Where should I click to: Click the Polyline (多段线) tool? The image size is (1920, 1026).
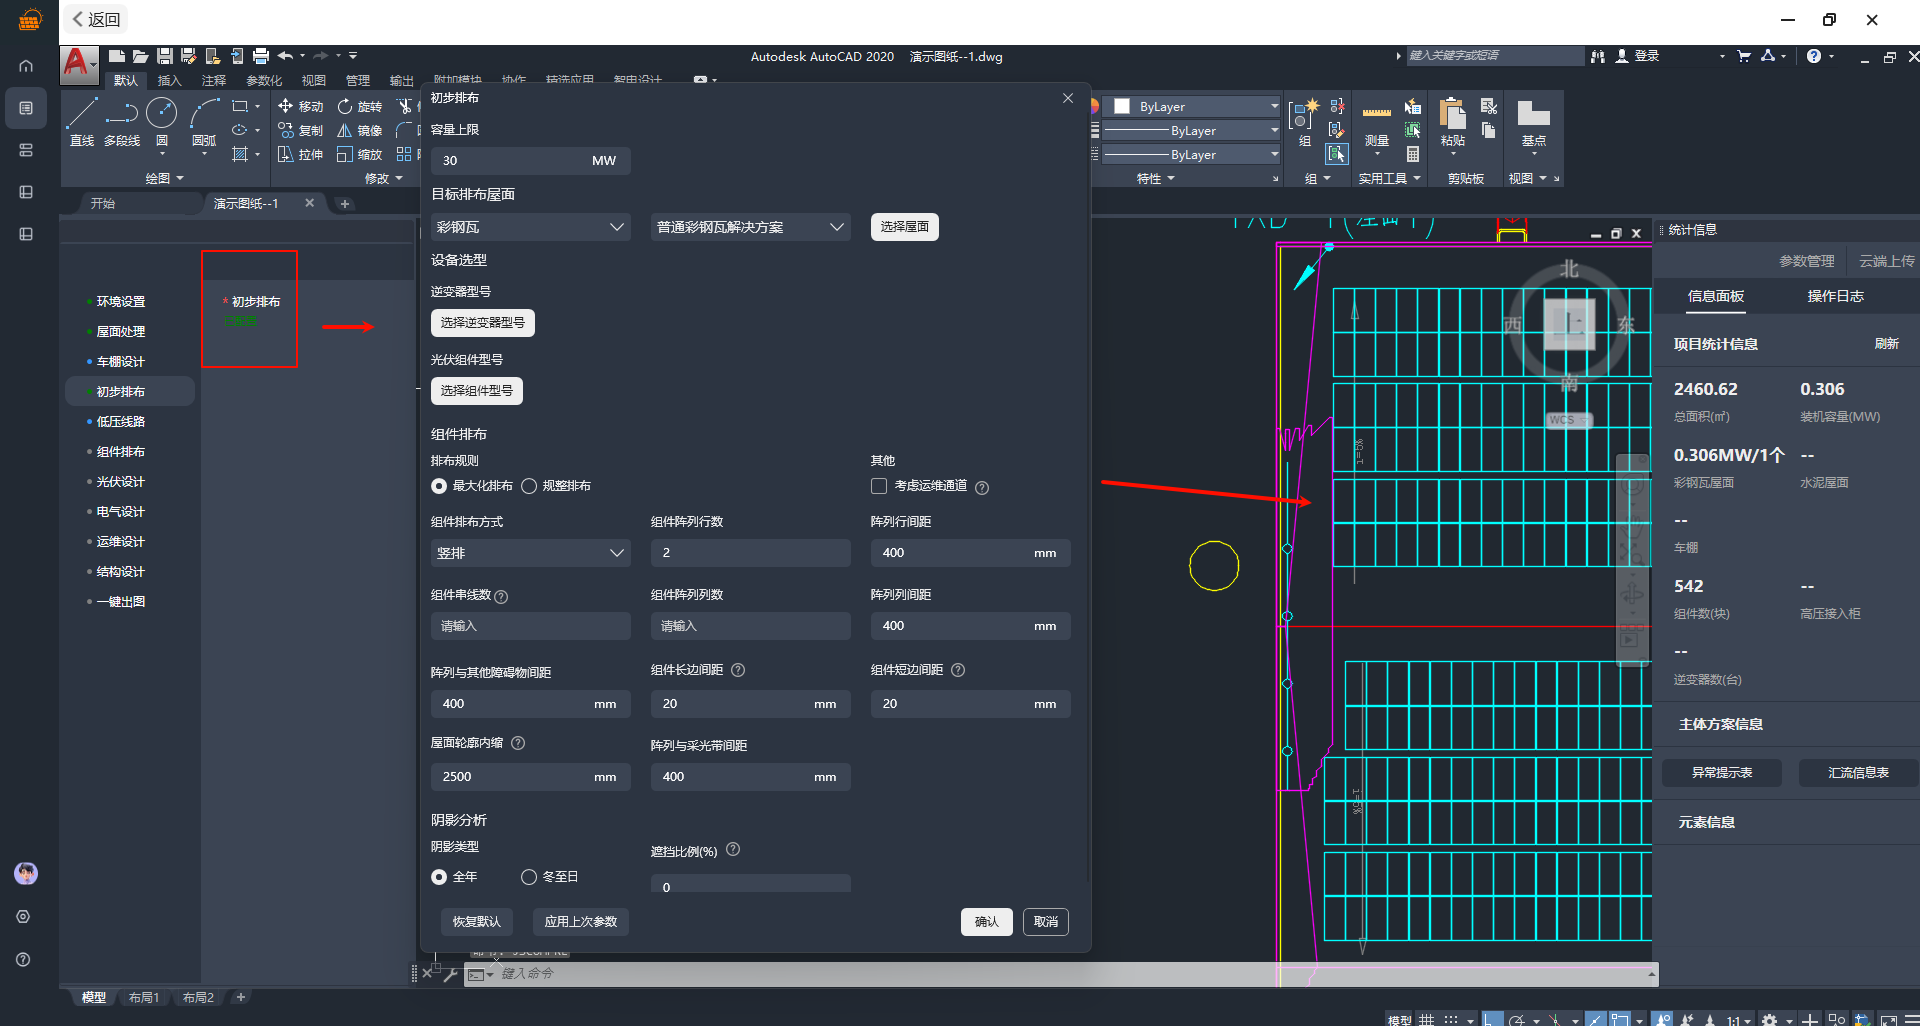(122, 116)
